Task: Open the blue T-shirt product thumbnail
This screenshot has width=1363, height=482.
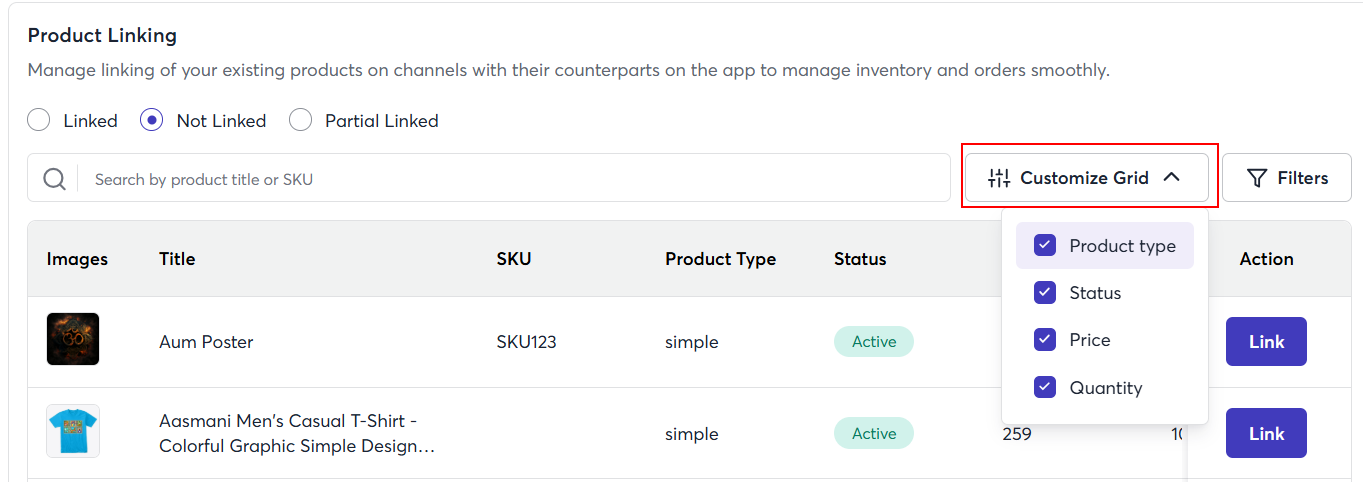Action: click(73, 431)
